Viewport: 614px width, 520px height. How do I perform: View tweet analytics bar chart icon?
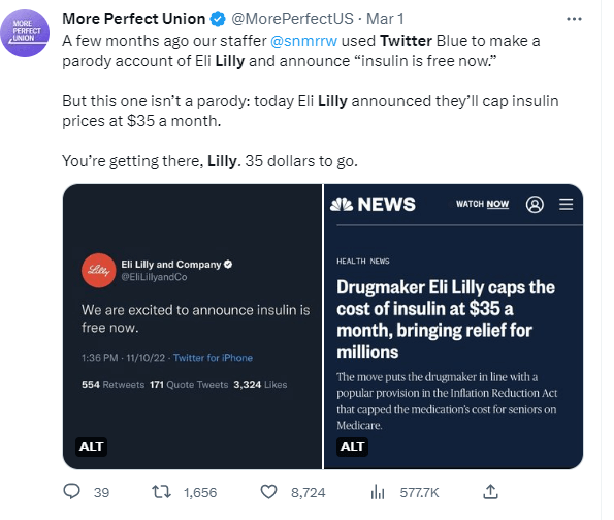click(378, 492)
